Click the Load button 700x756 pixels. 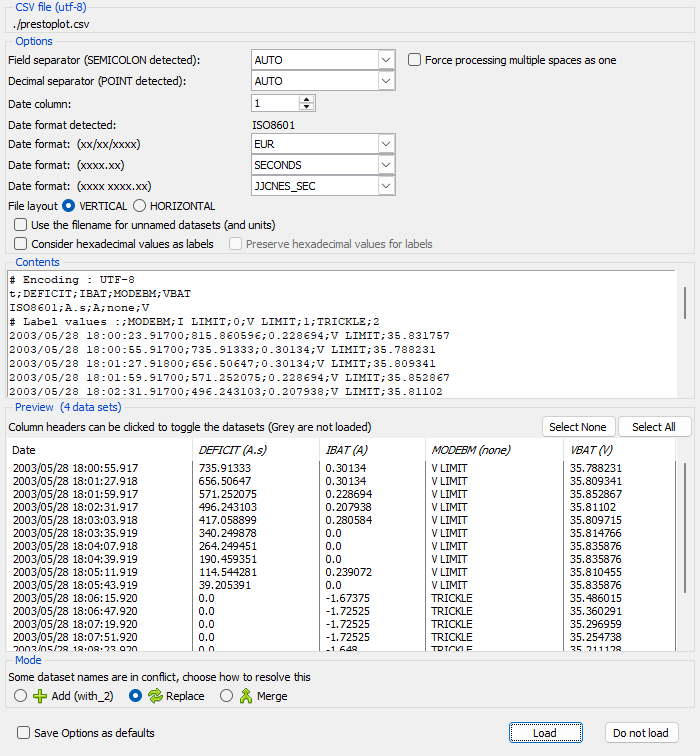(x=545, y=733)
